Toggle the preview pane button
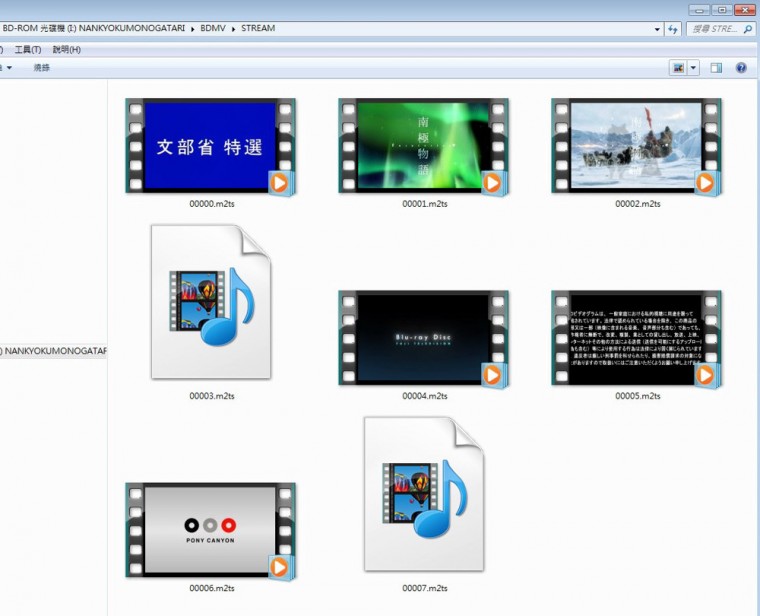 [x=716, y=68]
